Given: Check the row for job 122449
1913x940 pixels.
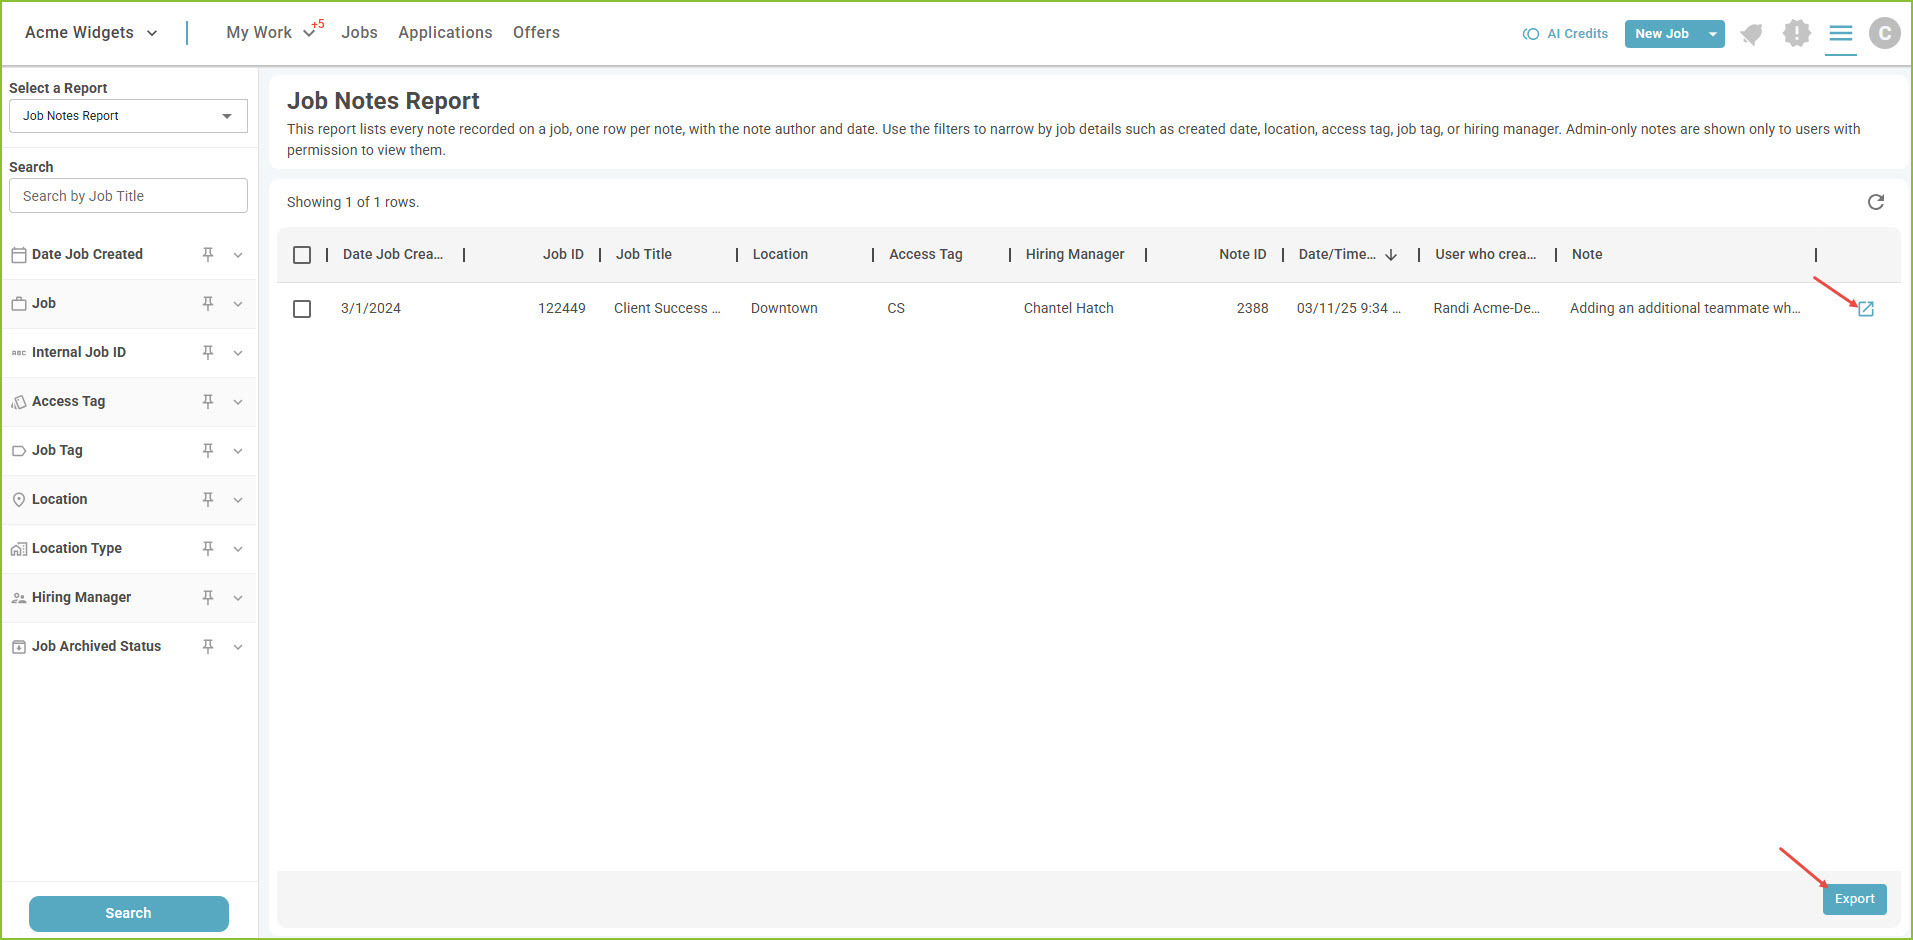Looking at the screenshot, I should (302, 309).
